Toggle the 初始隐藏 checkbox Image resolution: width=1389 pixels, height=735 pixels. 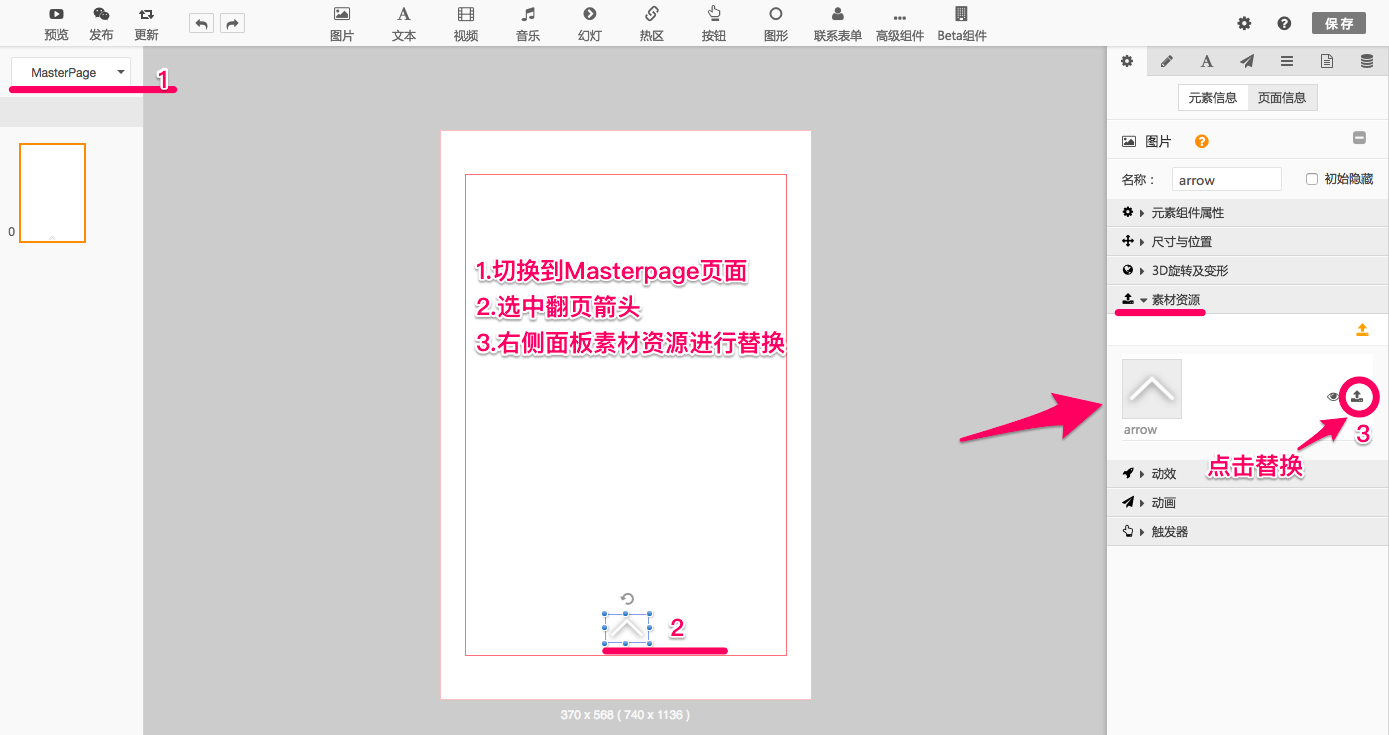coord(1312,179)
